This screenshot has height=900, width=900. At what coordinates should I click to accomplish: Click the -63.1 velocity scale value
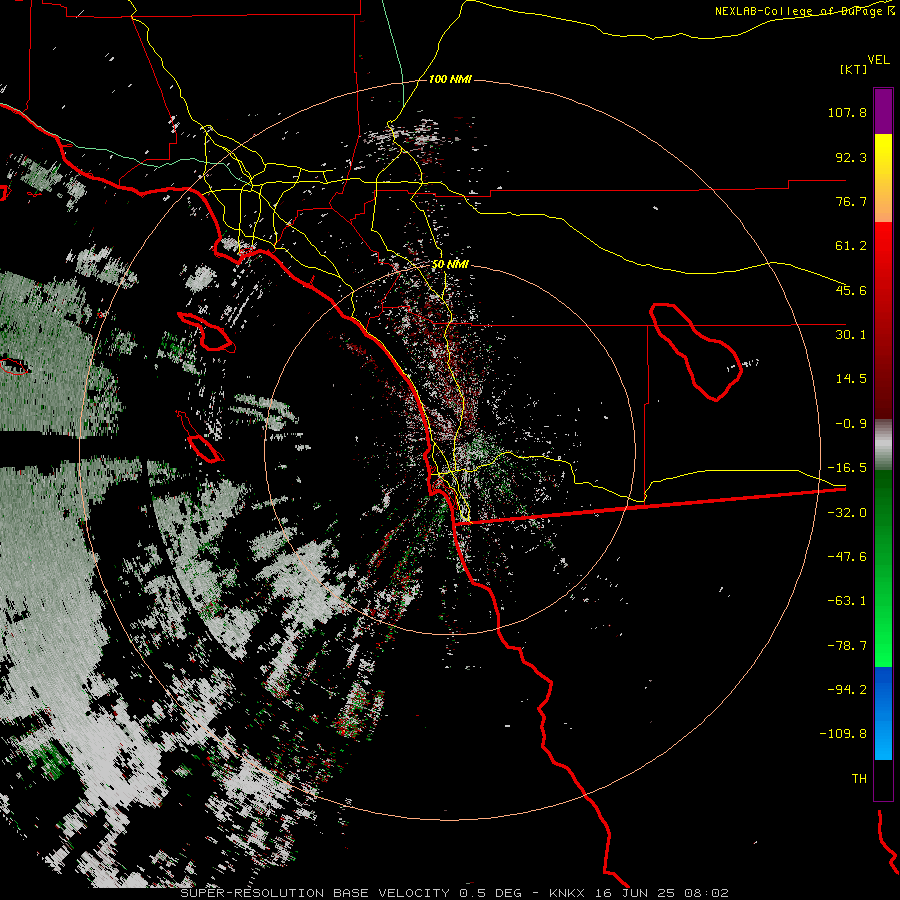point(847,601)
